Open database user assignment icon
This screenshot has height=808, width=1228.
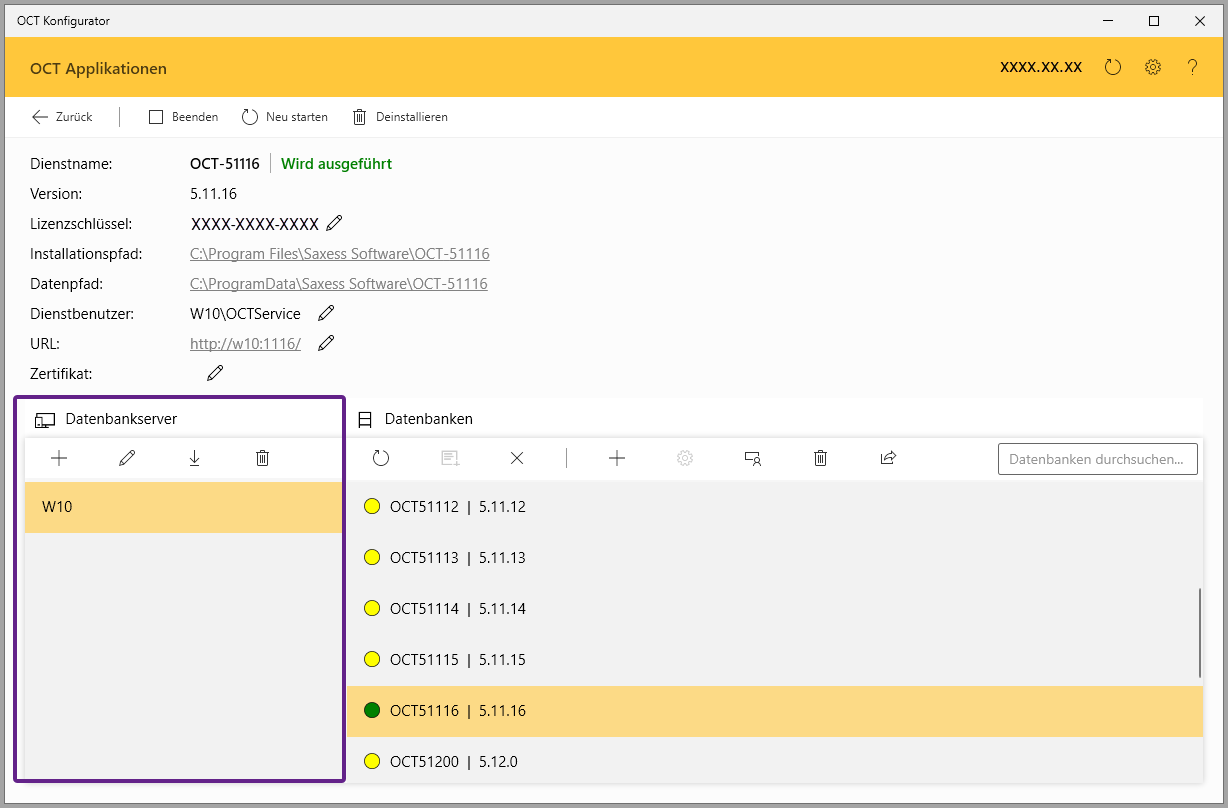[x=753, y=458]
